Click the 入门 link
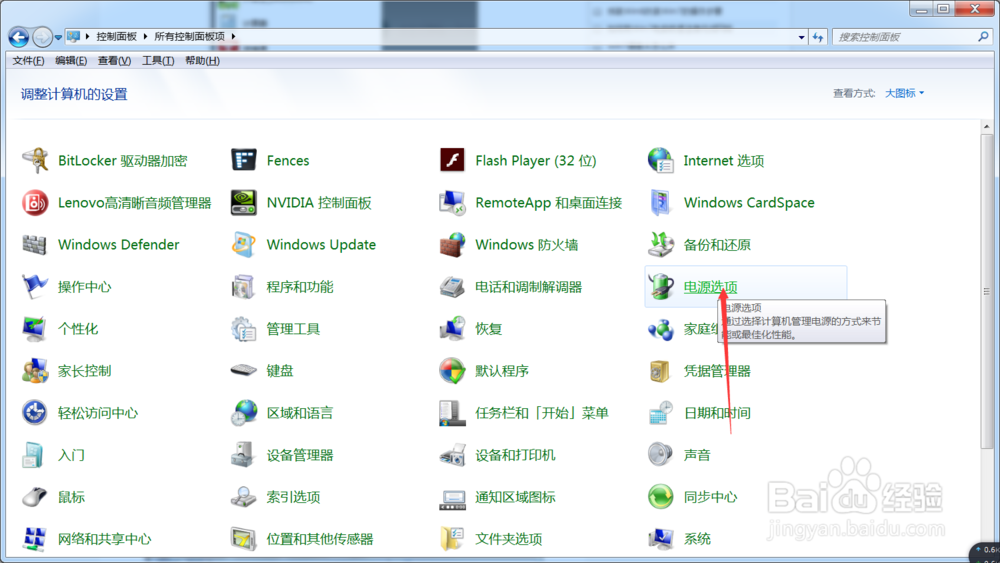This screenshot has height=563, width=1000. click(71, 455)
